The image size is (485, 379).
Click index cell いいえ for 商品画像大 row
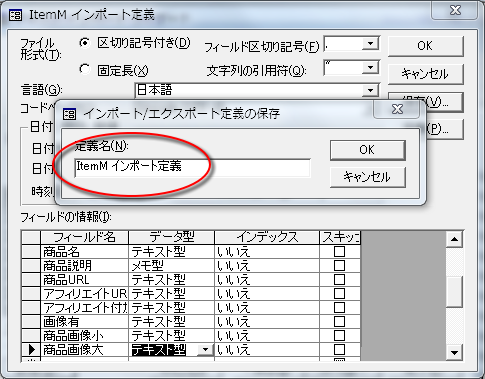[267, 350]
